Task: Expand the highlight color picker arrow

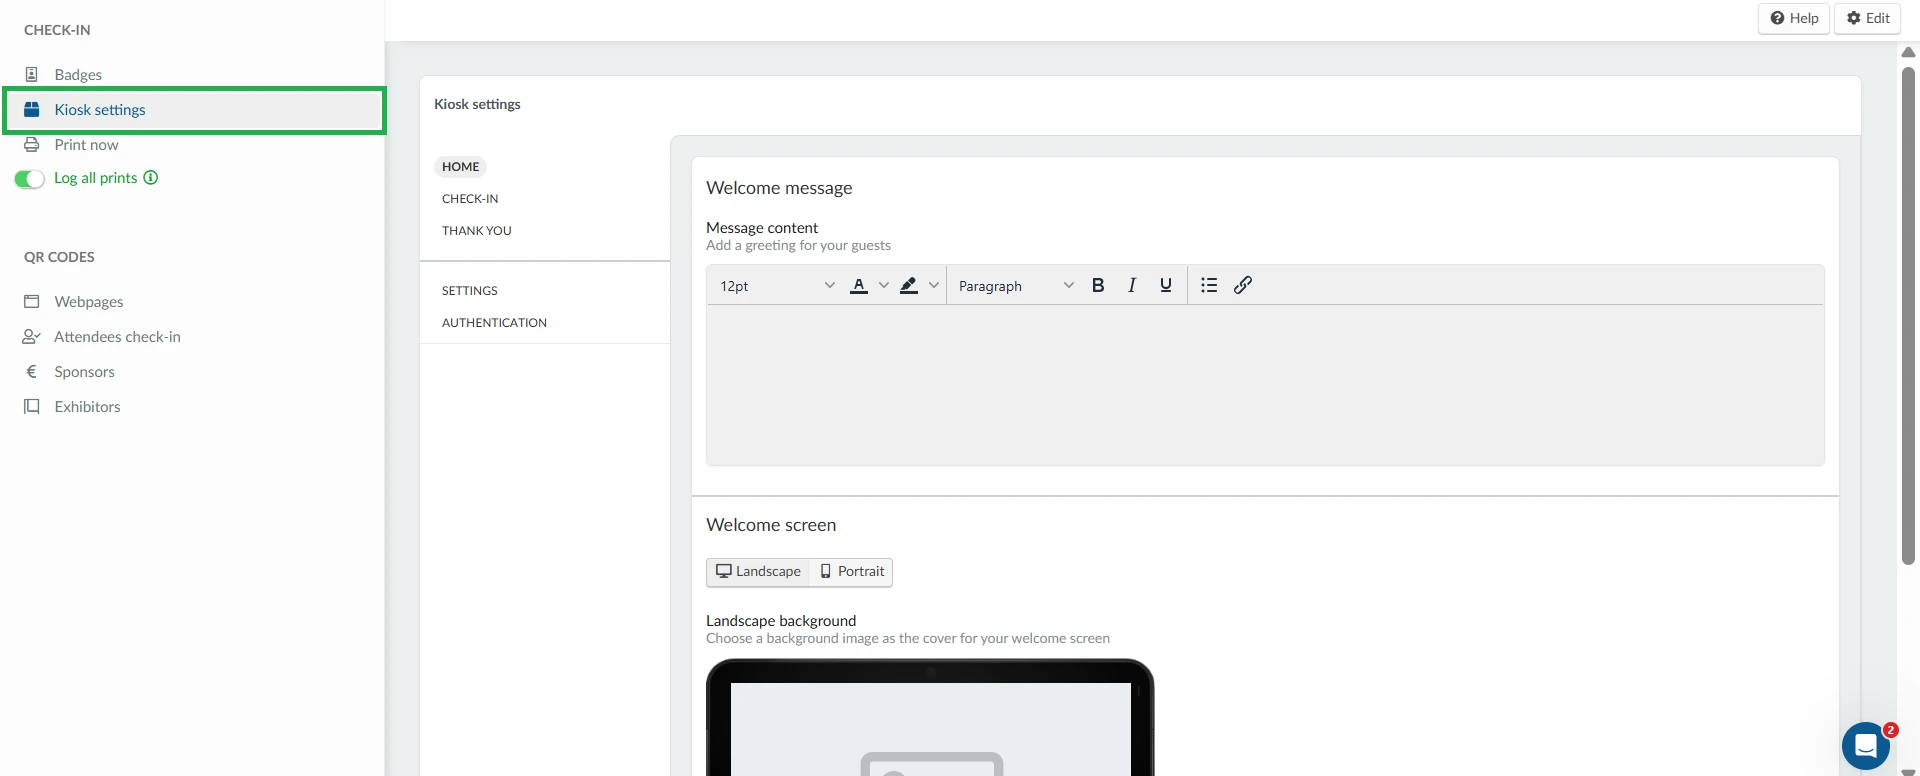Action: 933,285
